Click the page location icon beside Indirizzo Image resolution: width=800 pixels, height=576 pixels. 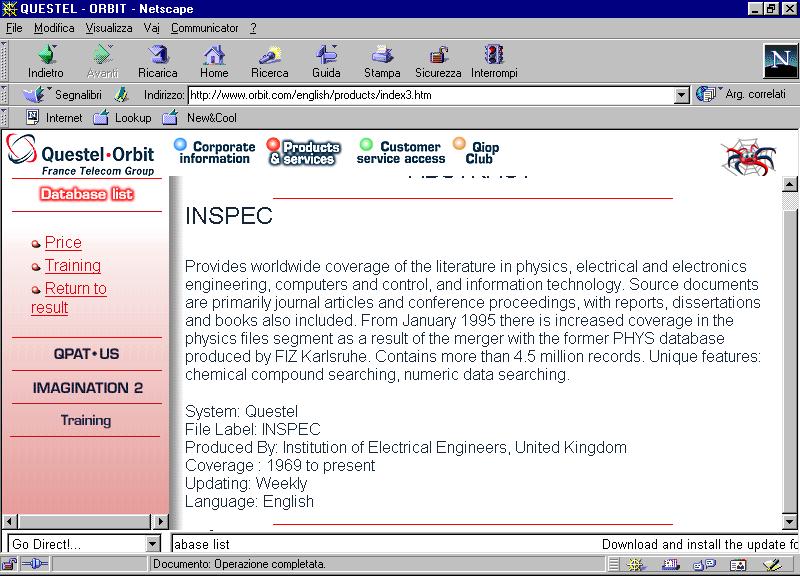122,95
